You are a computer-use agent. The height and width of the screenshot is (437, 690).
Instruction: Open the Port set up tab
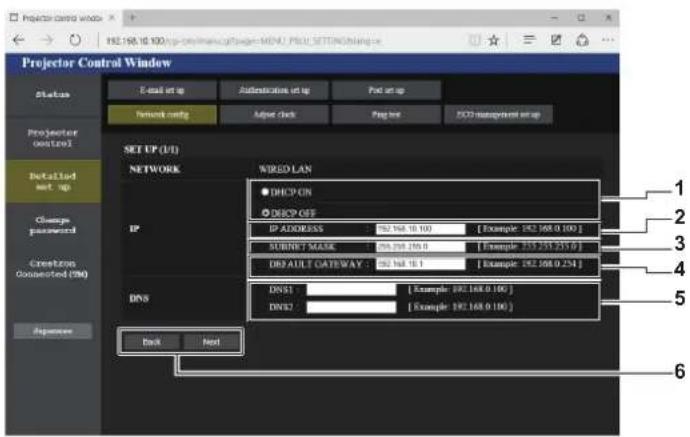(x=386, y=90)
